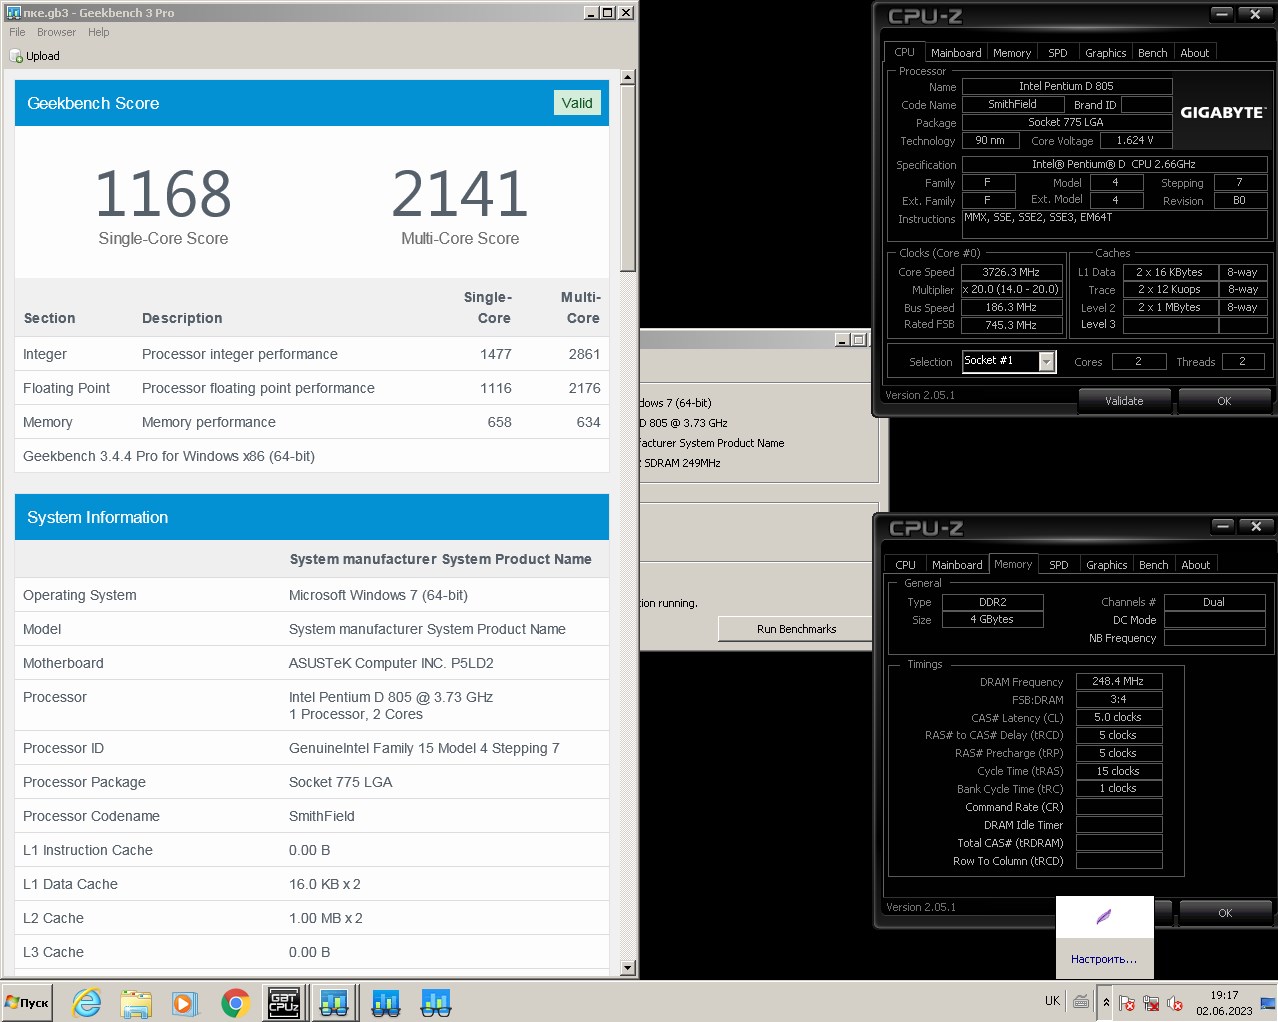This screenshot has width=1278, height=1022.
Task: Click the Floating Point row in table
Action: [x=312, y=388]
